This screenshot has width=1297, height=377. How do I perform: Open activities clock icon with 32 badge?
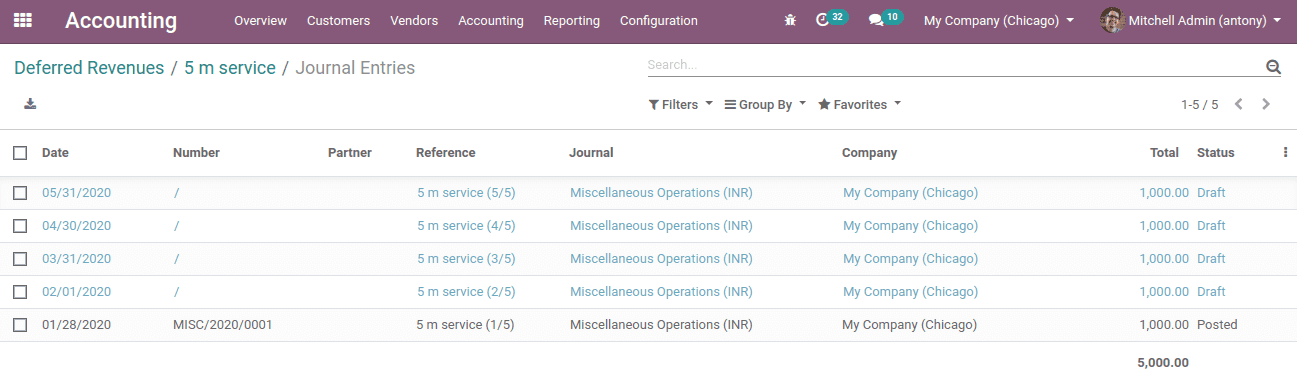pyautogui.click(x=831, y=19)
